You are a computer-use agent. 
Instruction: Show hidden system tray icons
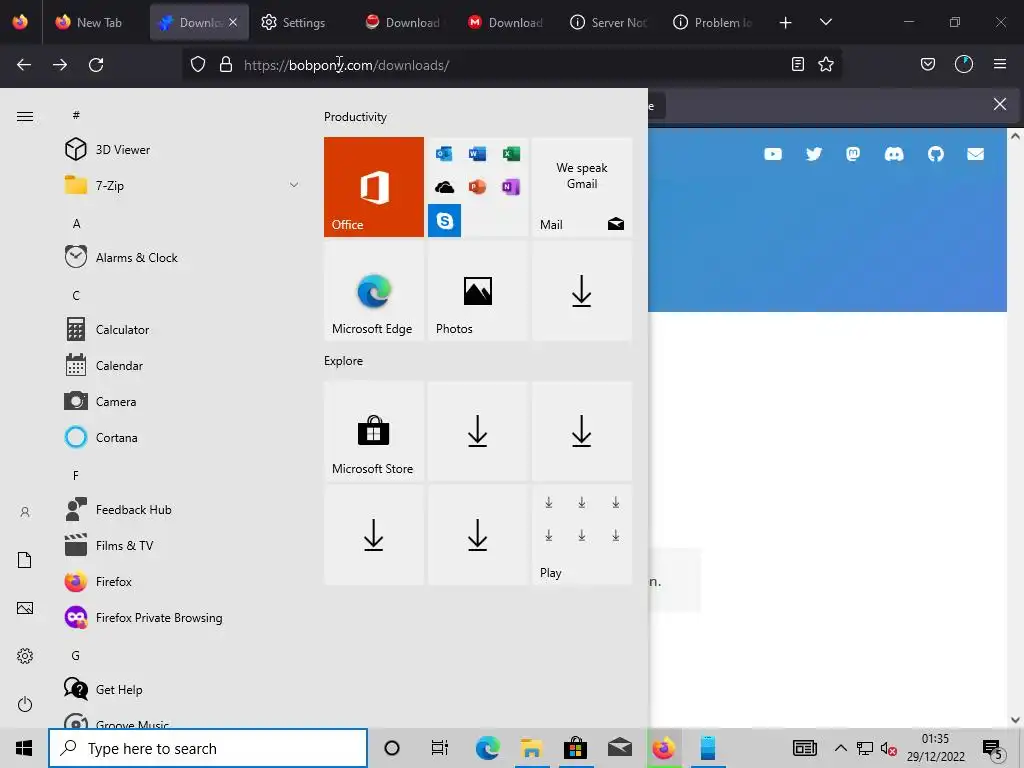pyautogui.click(x=840, y=748)
